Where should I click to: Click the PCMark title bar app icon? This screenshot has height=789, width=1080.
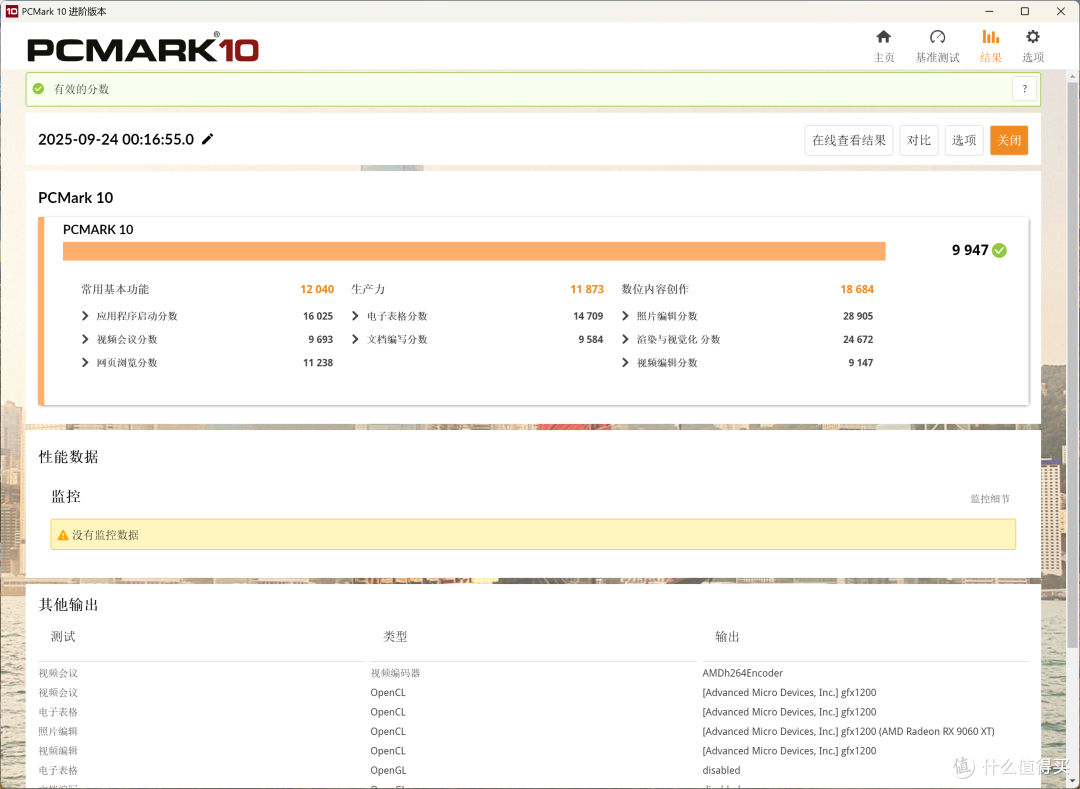pos(12,11)
